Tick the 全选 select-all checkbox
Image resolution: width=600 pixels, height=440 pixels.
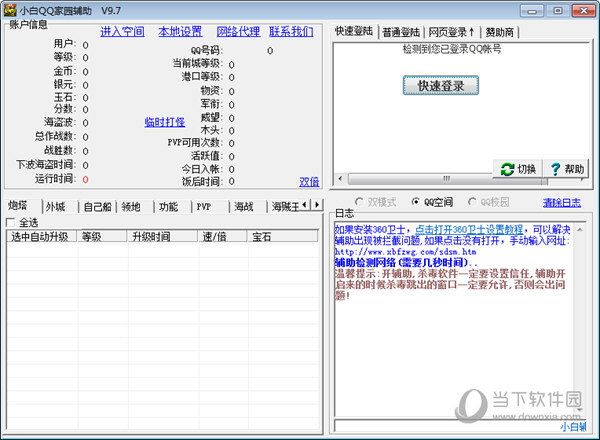click(10, 222)
